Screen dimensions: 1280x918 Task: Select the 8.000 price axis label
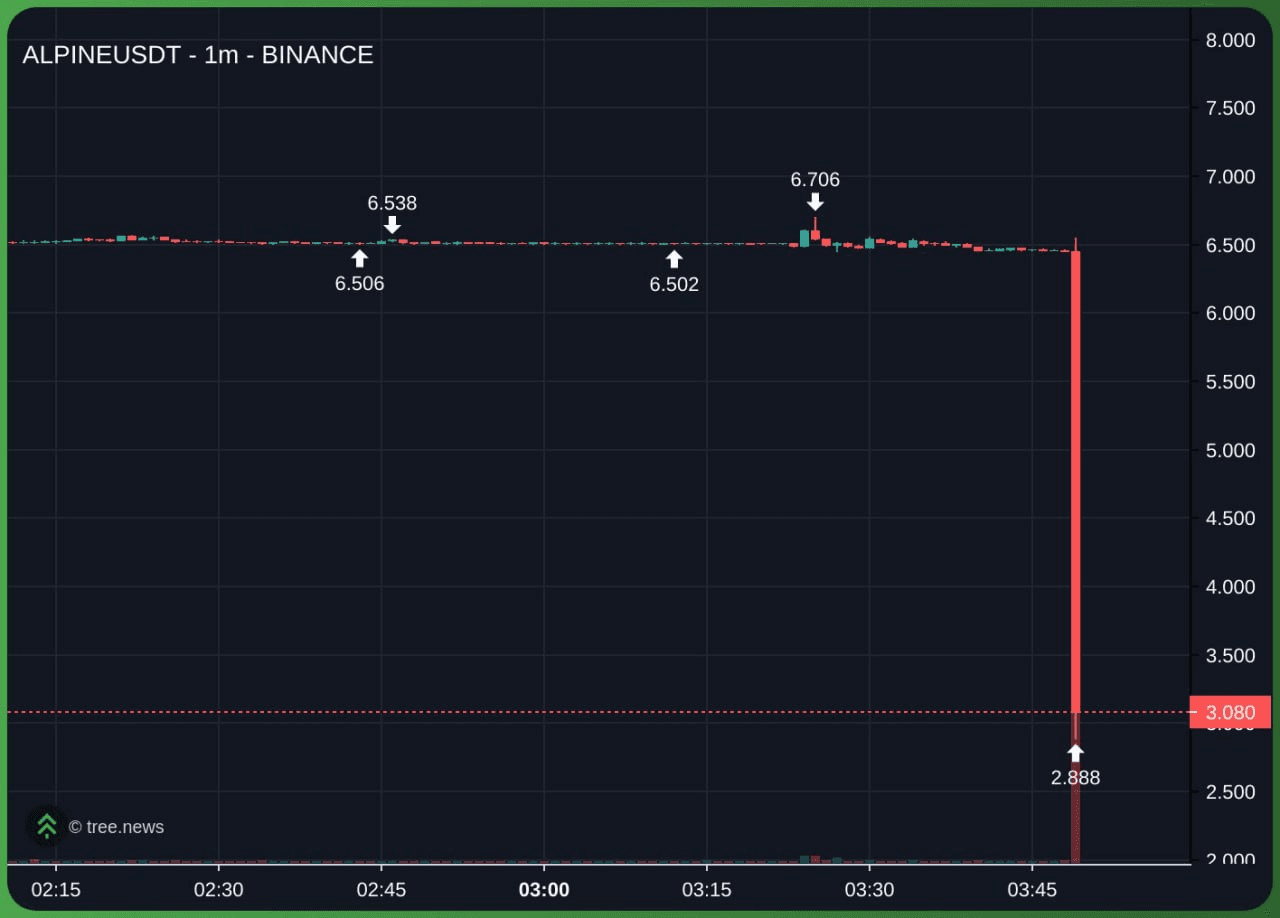click(1230, 40)
